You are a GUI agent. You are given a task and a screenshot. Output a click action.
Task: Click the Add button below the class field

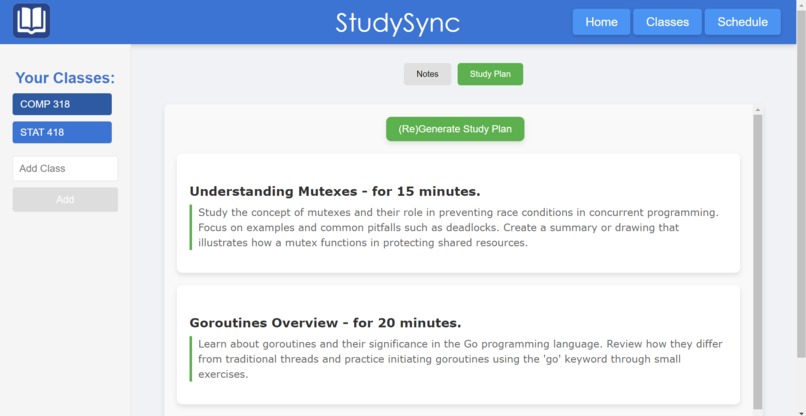click(x=65, y=200)
